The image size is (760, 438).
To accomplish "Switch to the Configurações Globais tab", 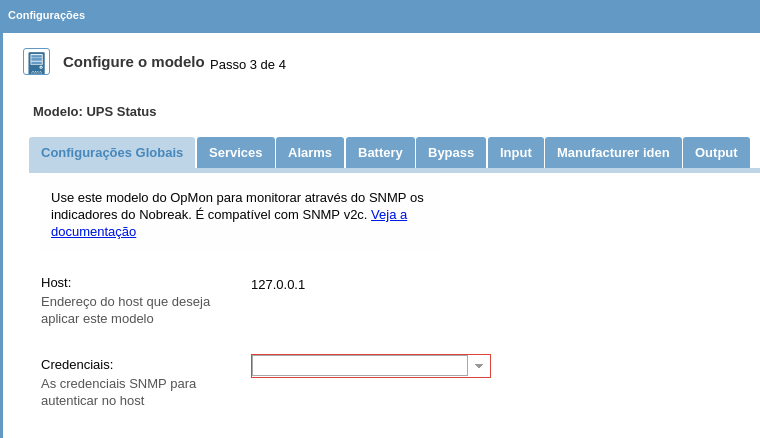I will tap(112, 153).
